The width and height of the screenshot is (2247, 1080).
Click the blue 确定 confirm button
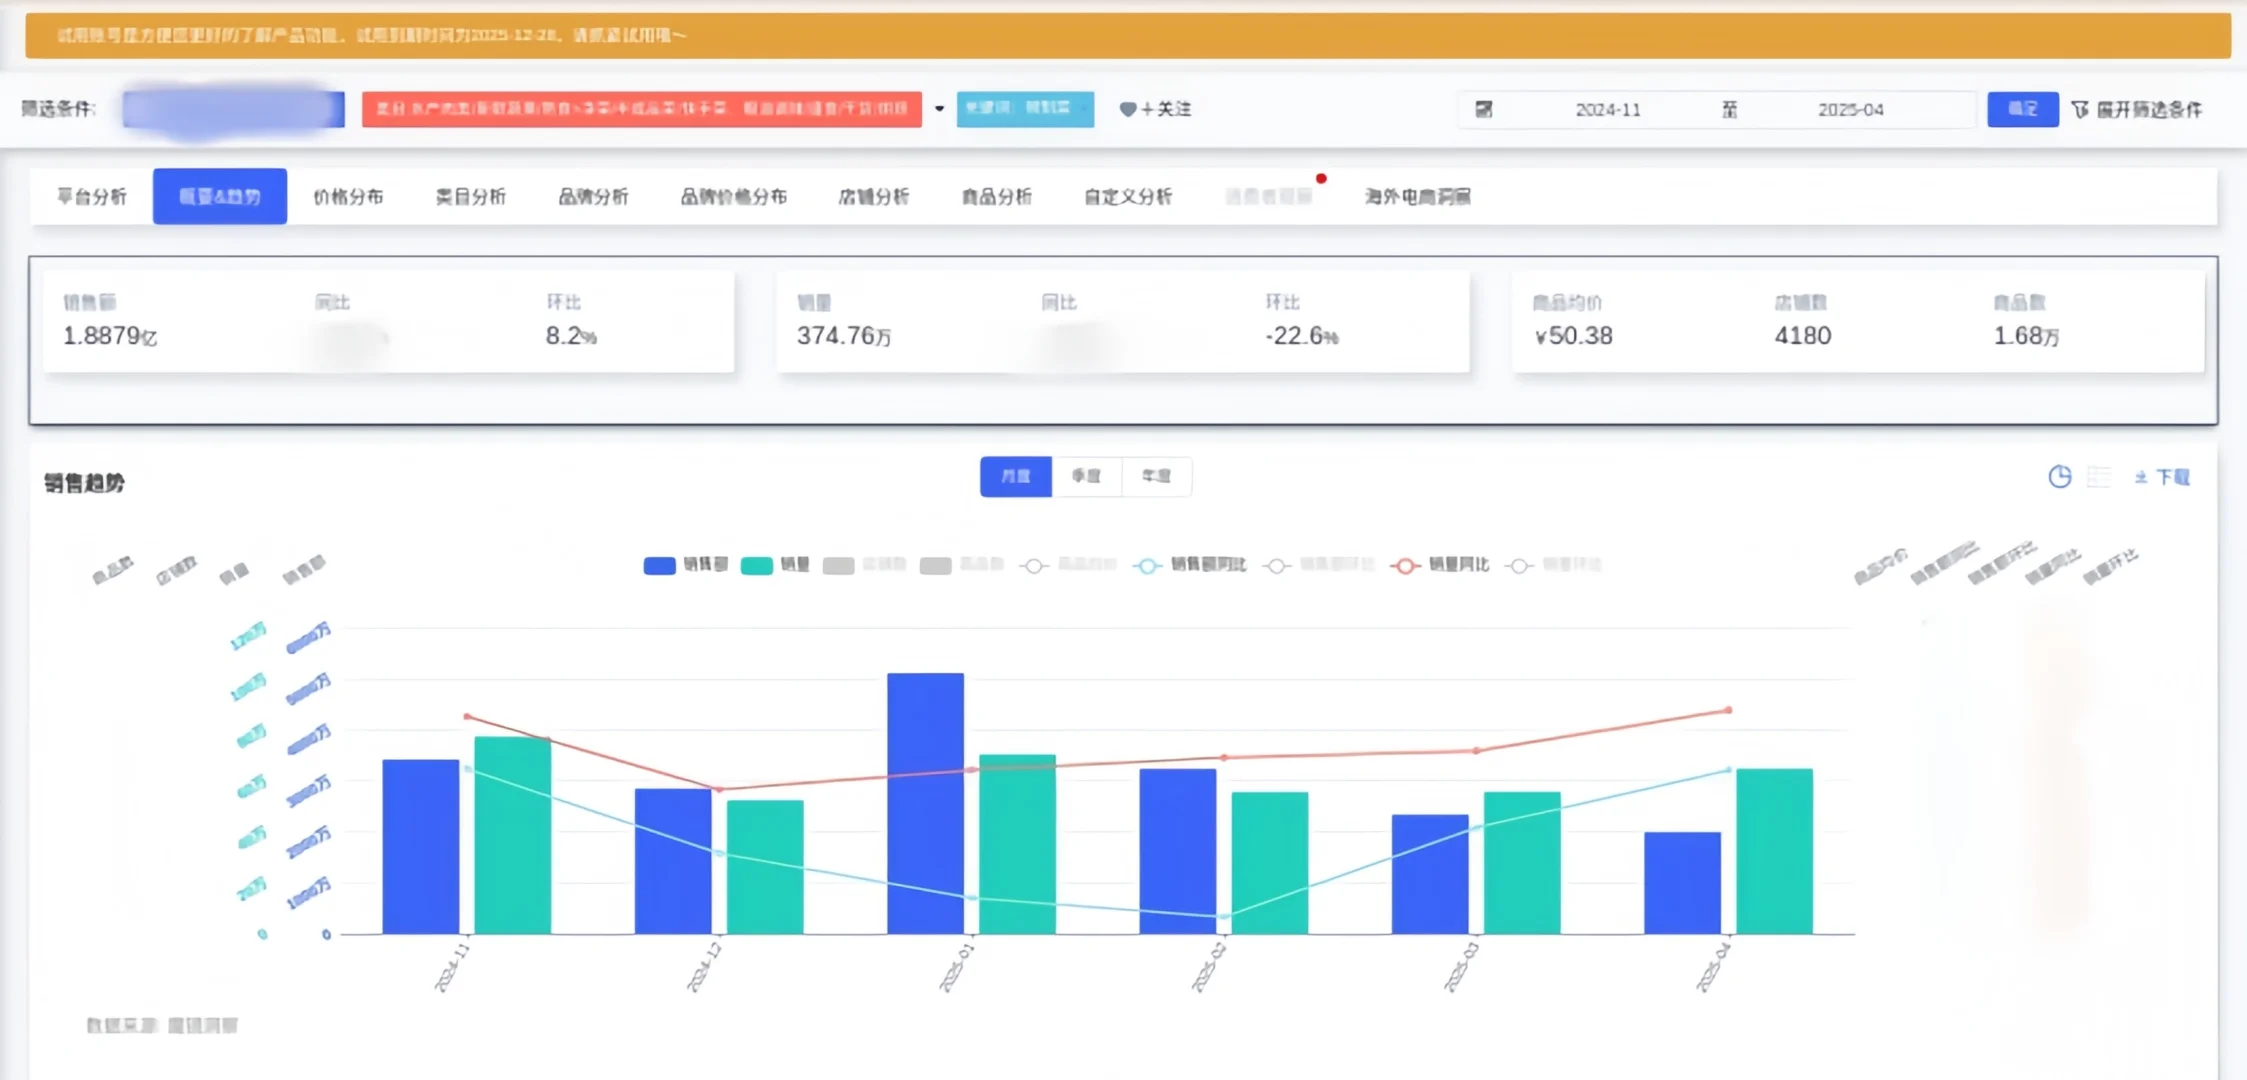tap(2022, 109)
